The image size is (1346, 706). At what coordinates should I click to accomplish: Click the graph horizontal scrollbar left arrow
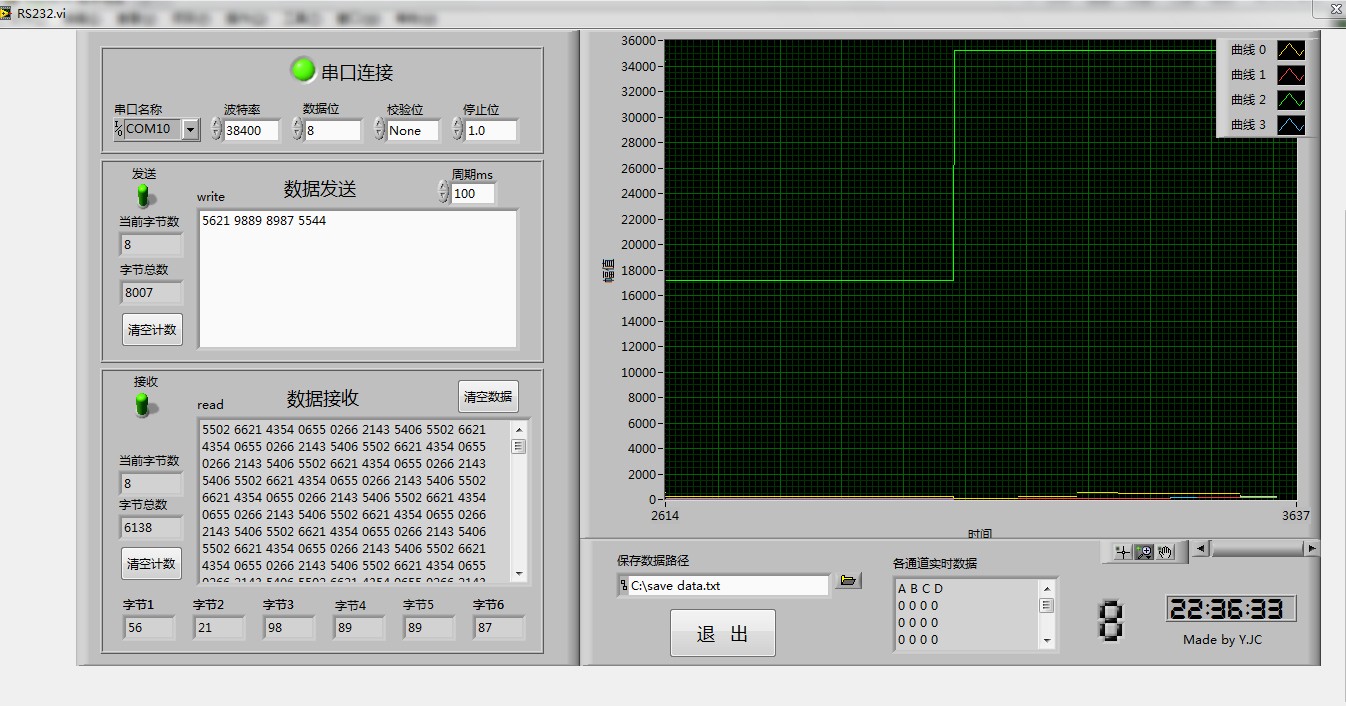point(1201,548)
